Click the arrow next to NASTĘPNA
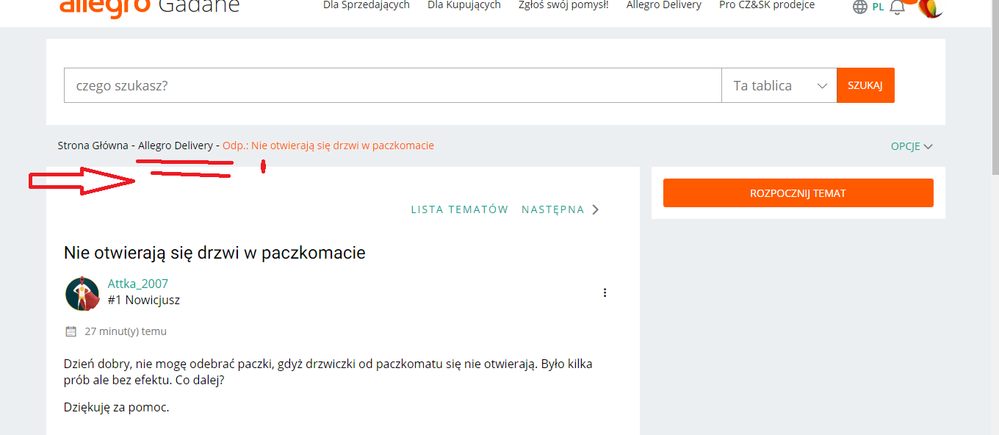The image size is (999, 435). tap(596, 210)
